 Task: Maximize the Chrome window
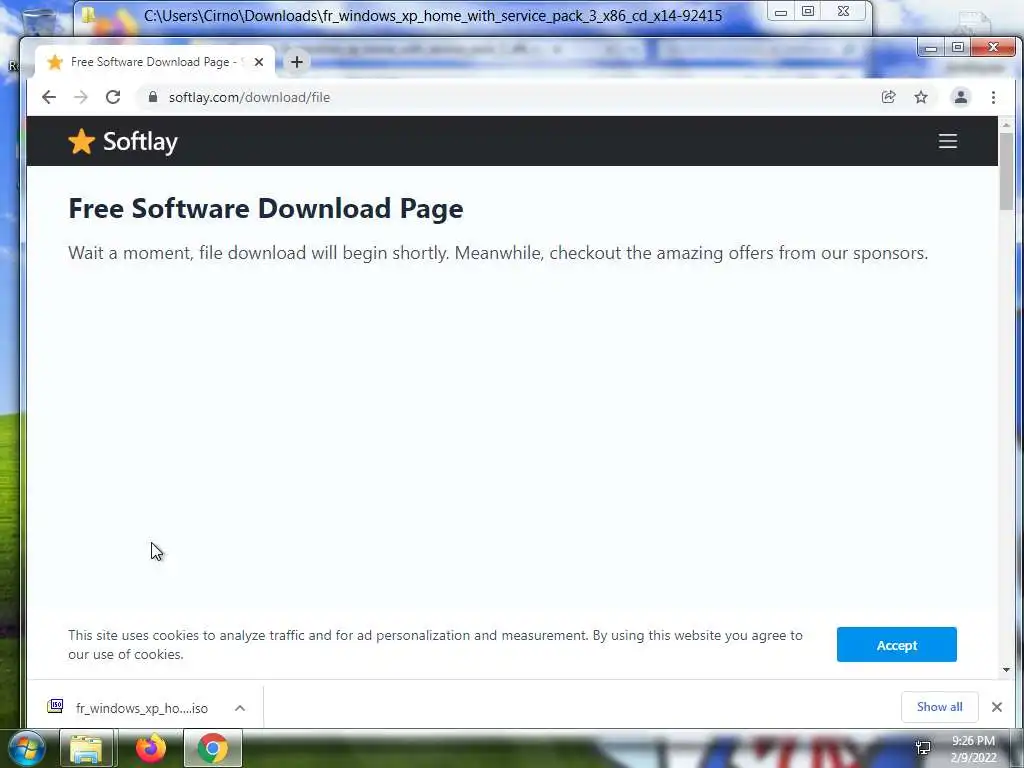click(x=957, y=48)
